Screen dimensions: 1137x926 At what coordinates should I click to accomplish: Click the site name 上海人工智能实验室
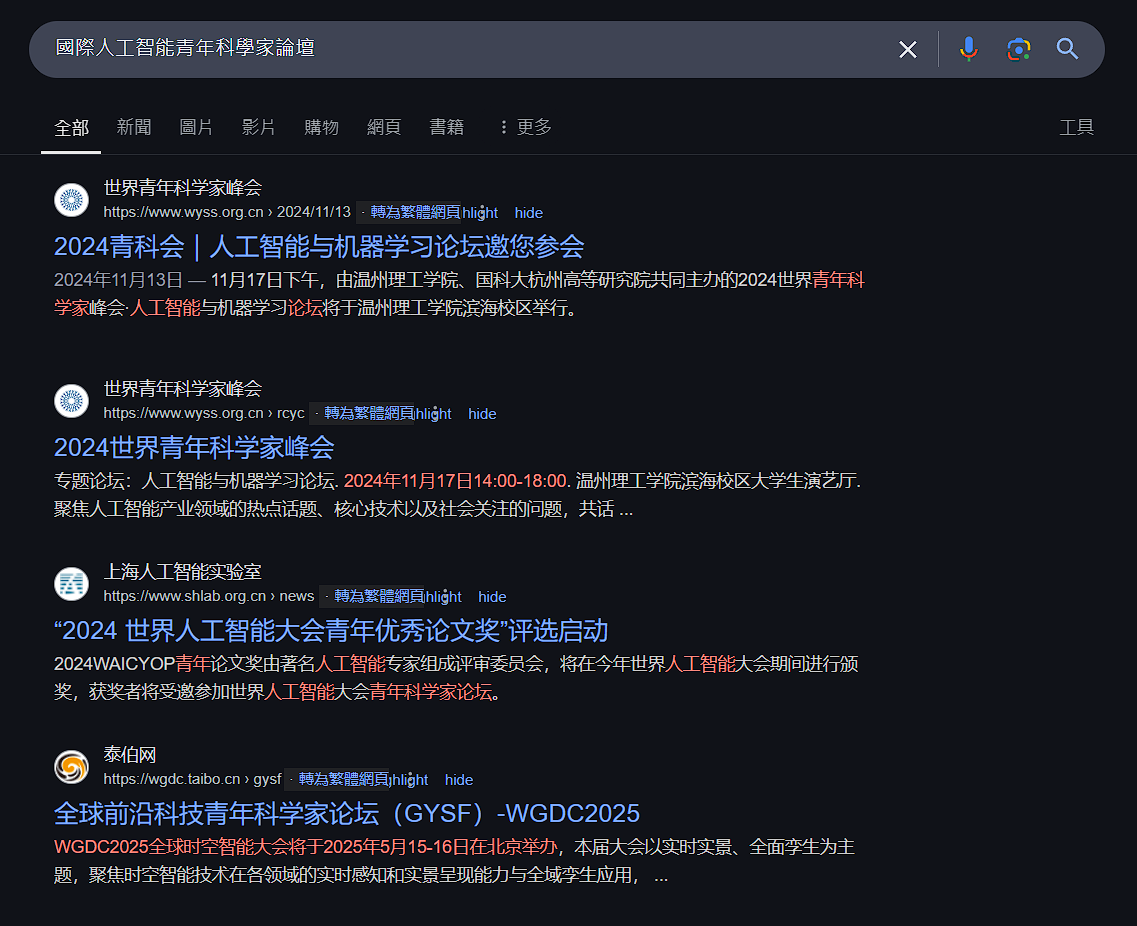182,572
